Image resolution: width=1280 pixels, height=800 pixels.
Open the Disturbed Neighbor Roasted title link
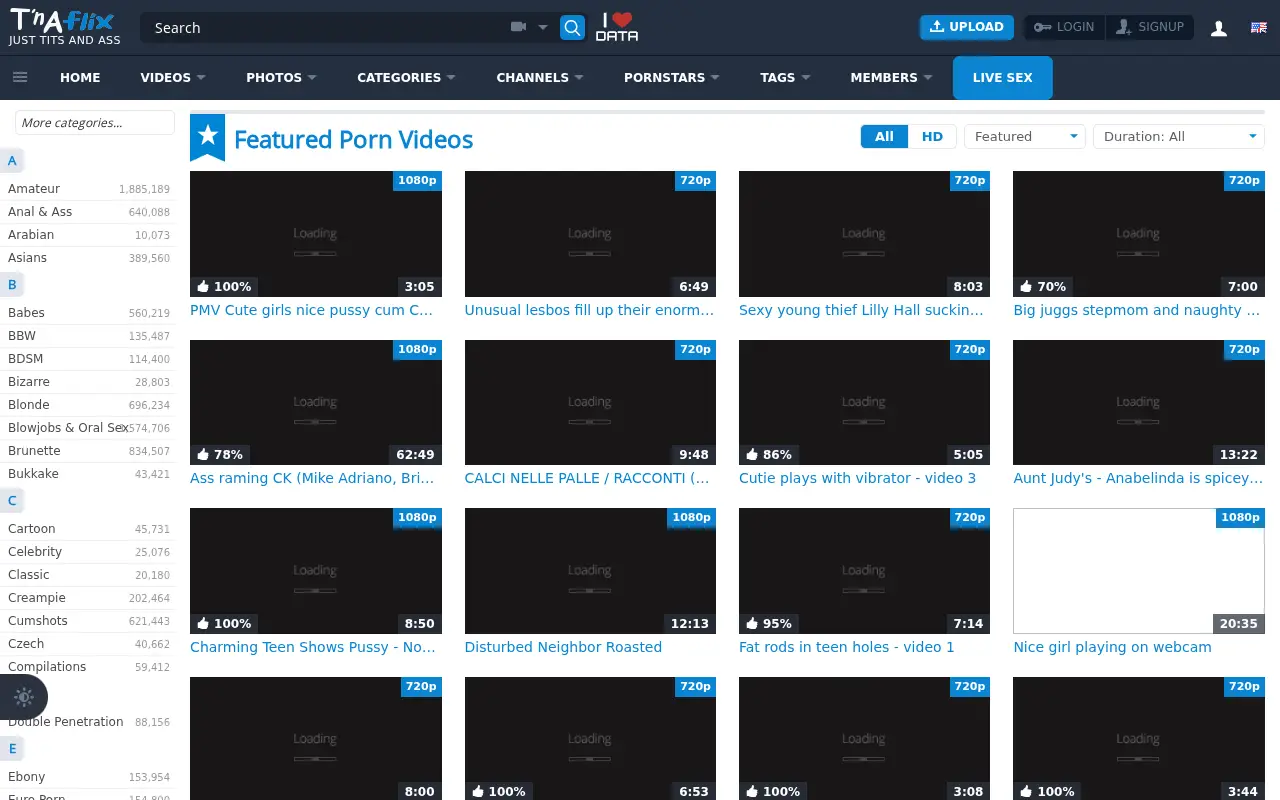click(x=563, y=647)
